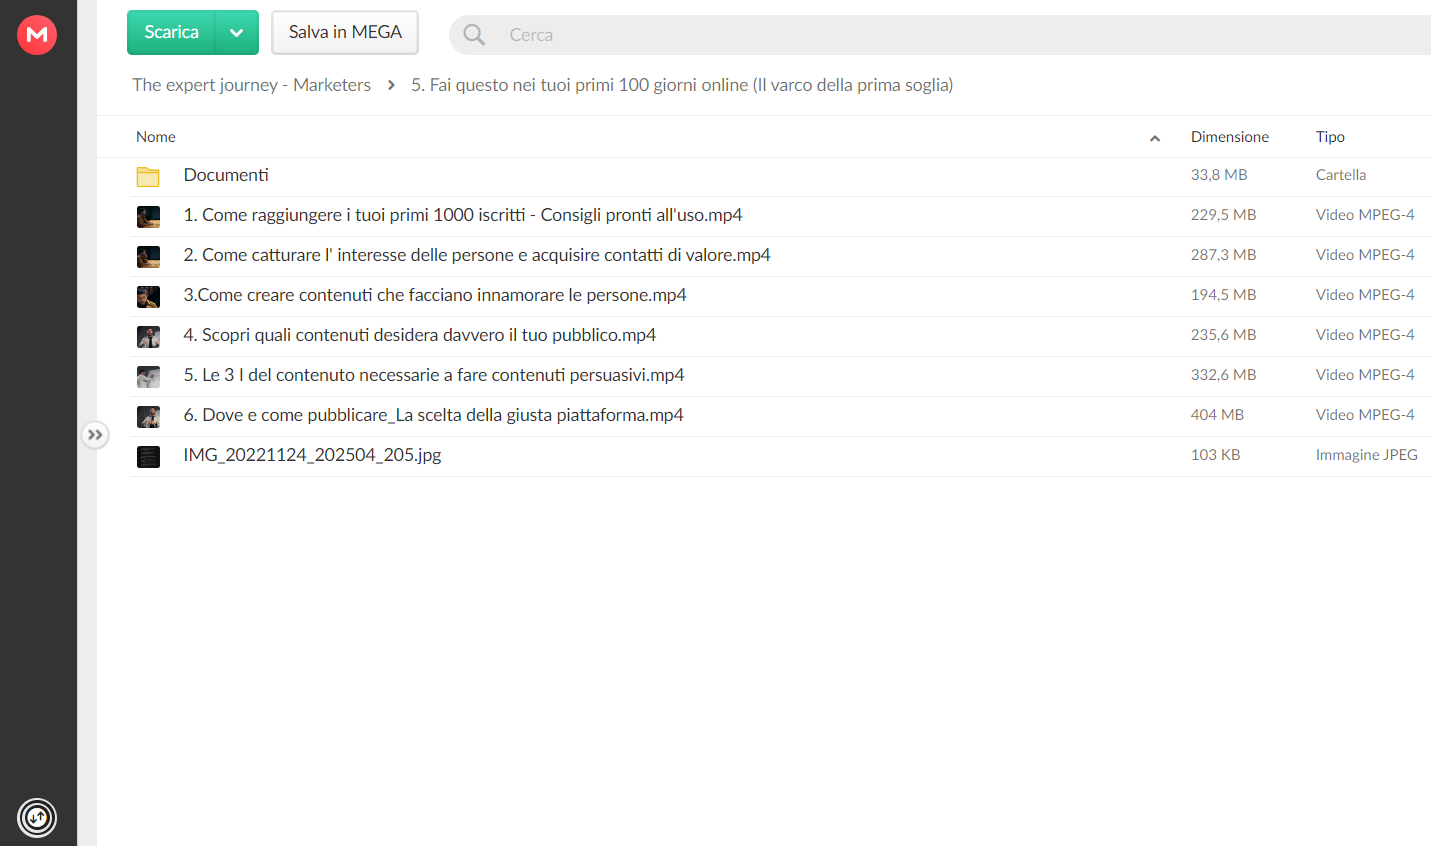
Task: Click the Scarica download button
Action: (171, 33)
